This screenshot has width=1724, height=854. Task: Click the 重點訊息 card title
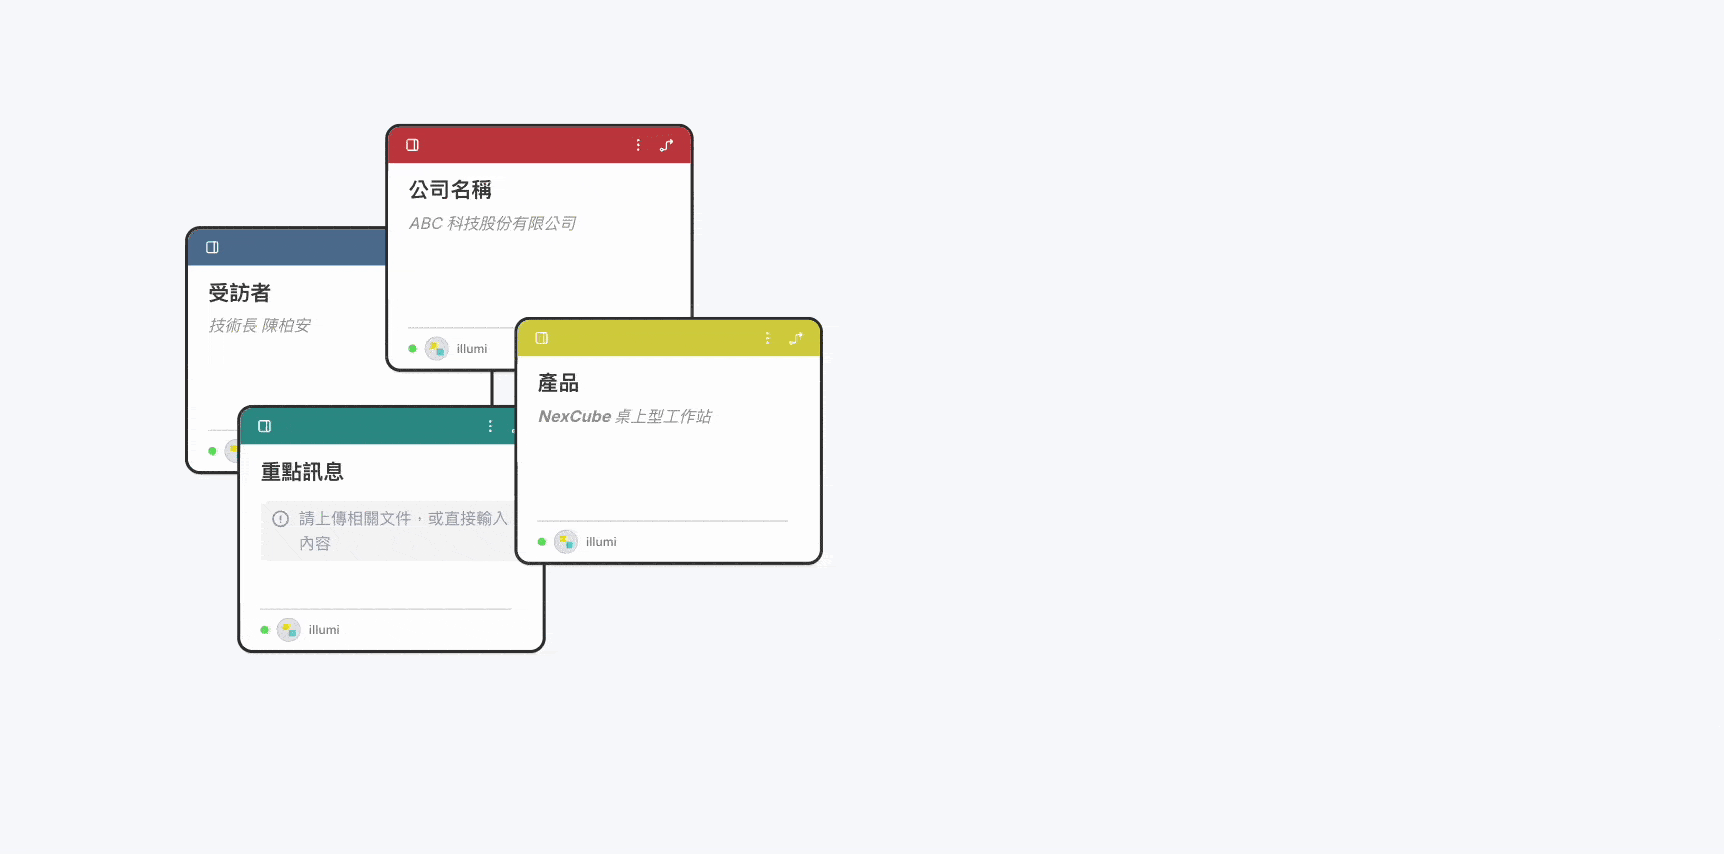(302, 471)
